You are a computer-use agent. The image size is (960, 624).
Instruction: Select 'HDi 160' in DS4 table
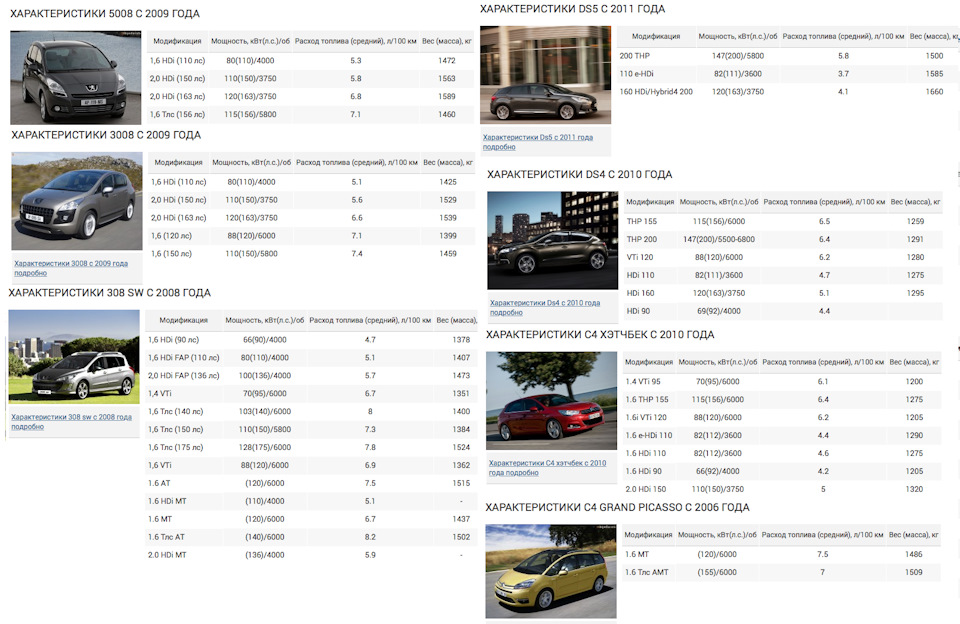[640, 293]
